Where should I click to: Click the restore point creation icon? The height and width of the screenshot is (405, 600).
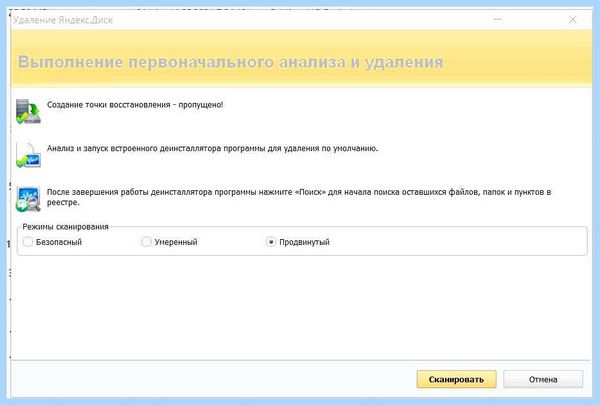[28, 111]
